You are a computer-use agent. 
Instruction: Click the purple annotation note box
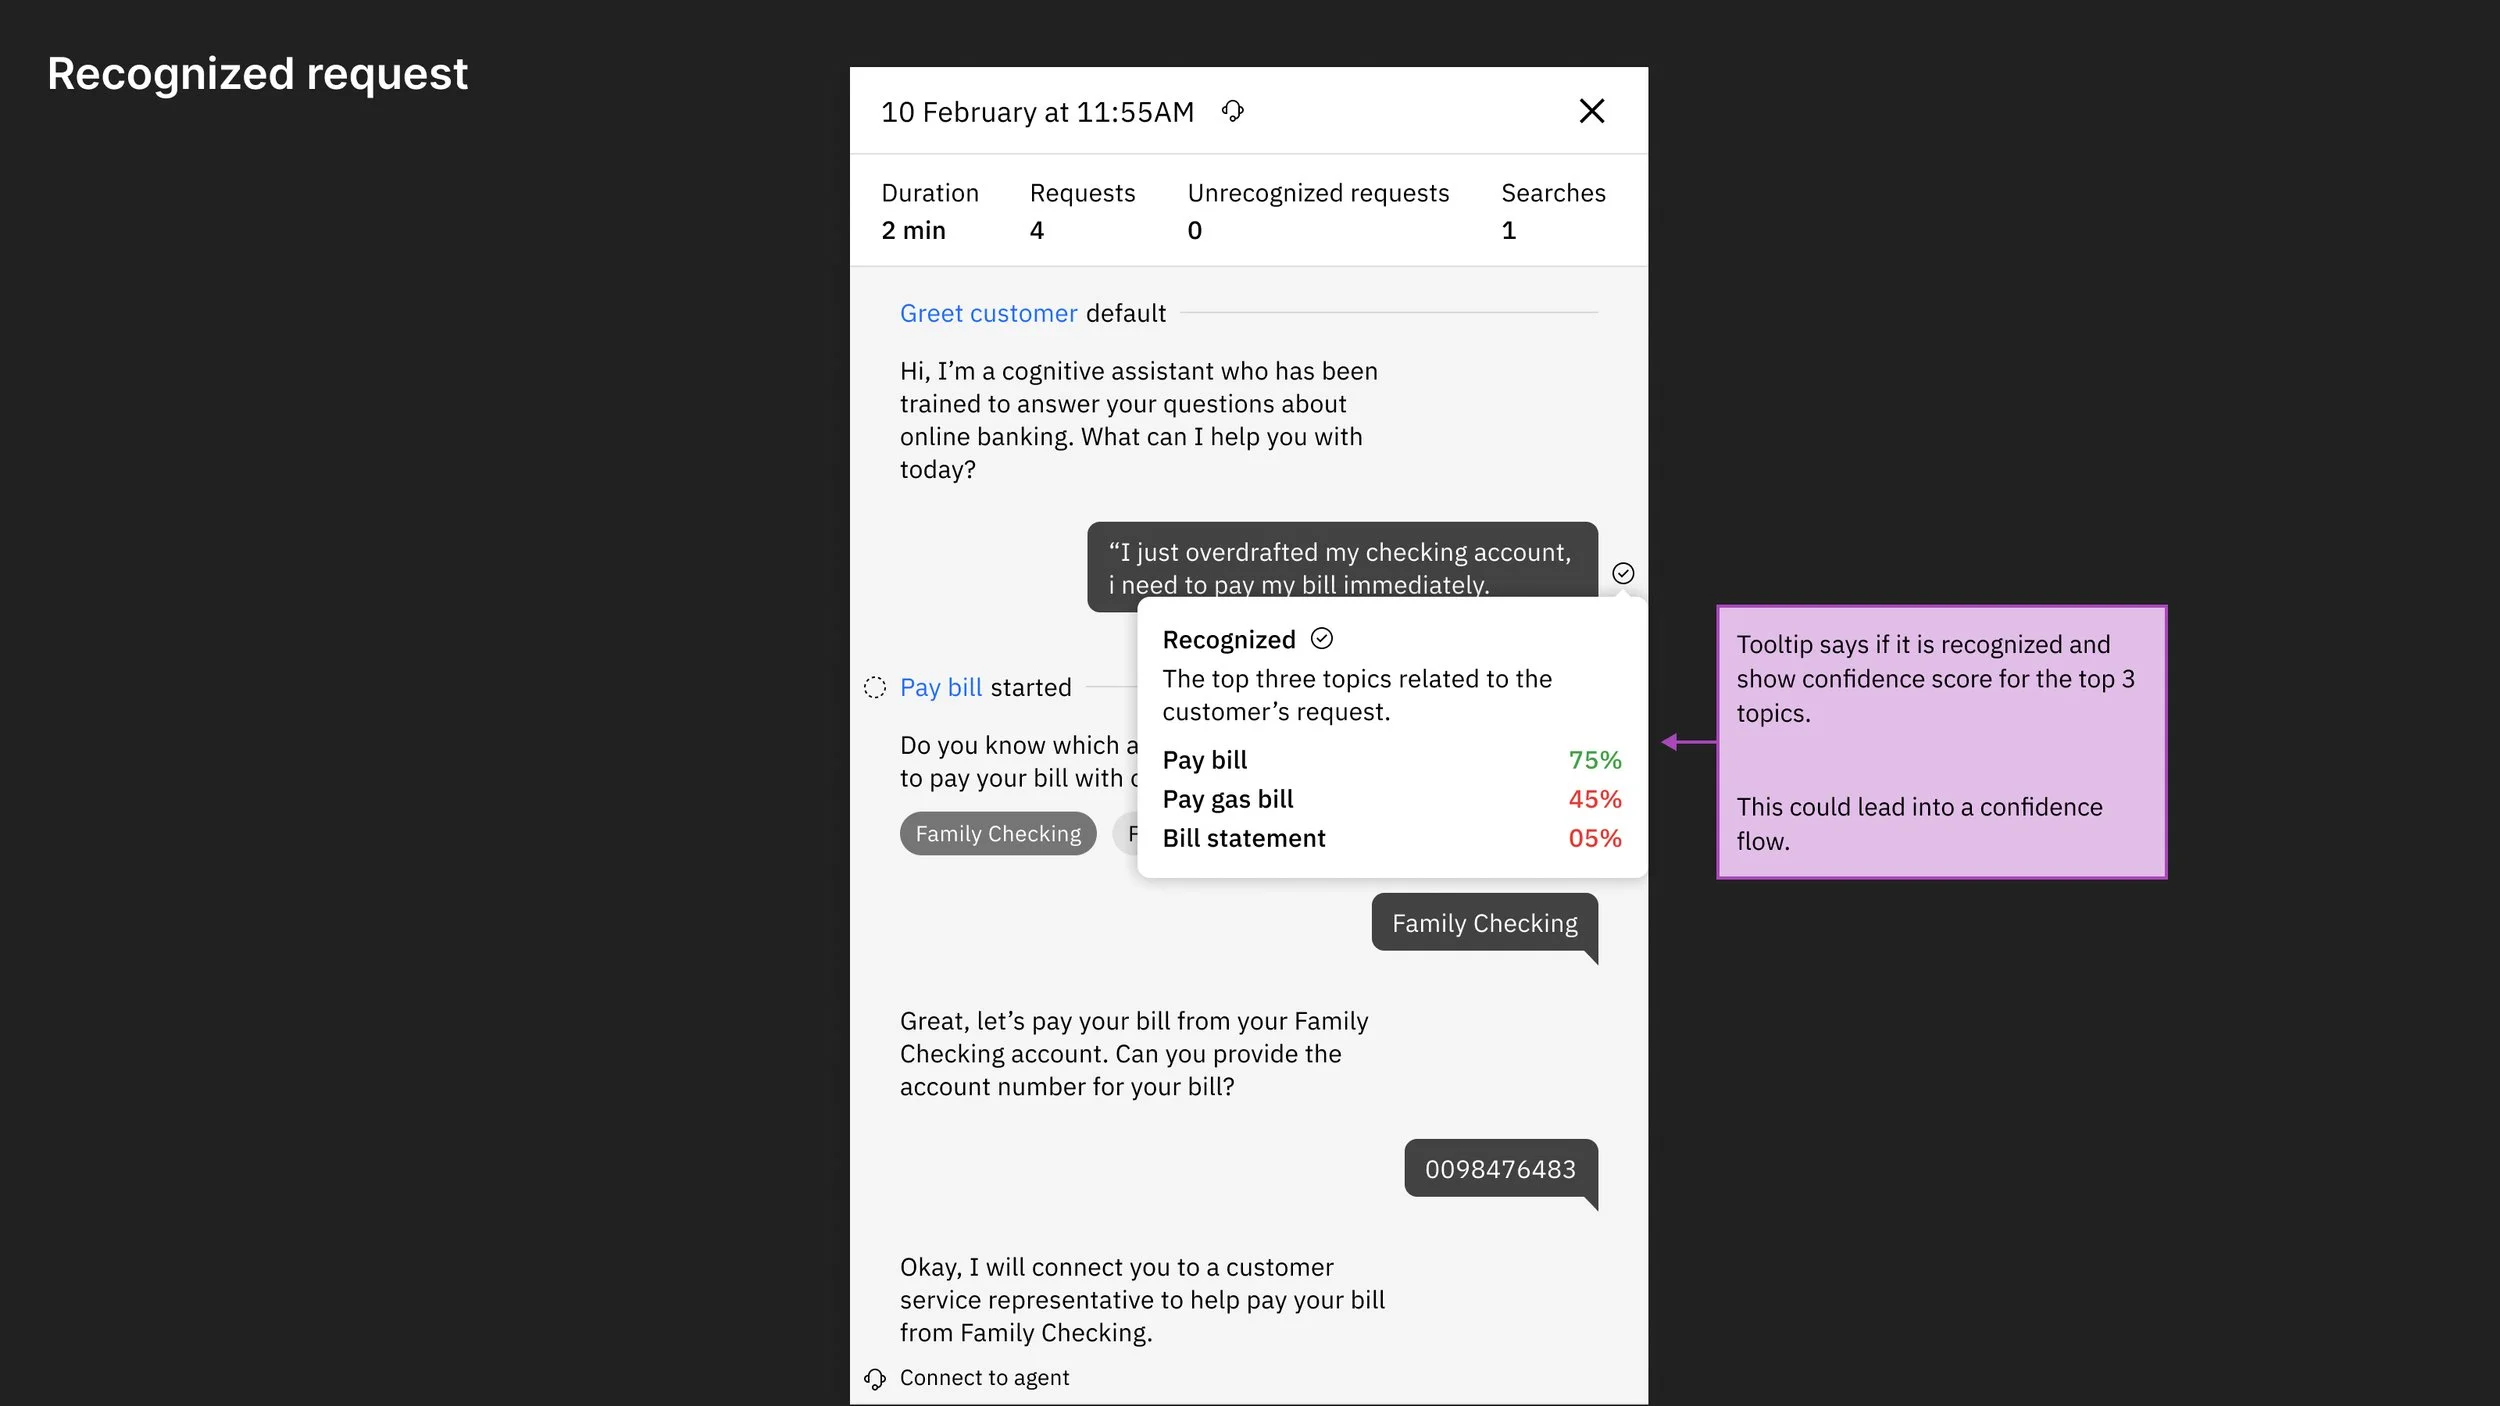click(1940, 742)
